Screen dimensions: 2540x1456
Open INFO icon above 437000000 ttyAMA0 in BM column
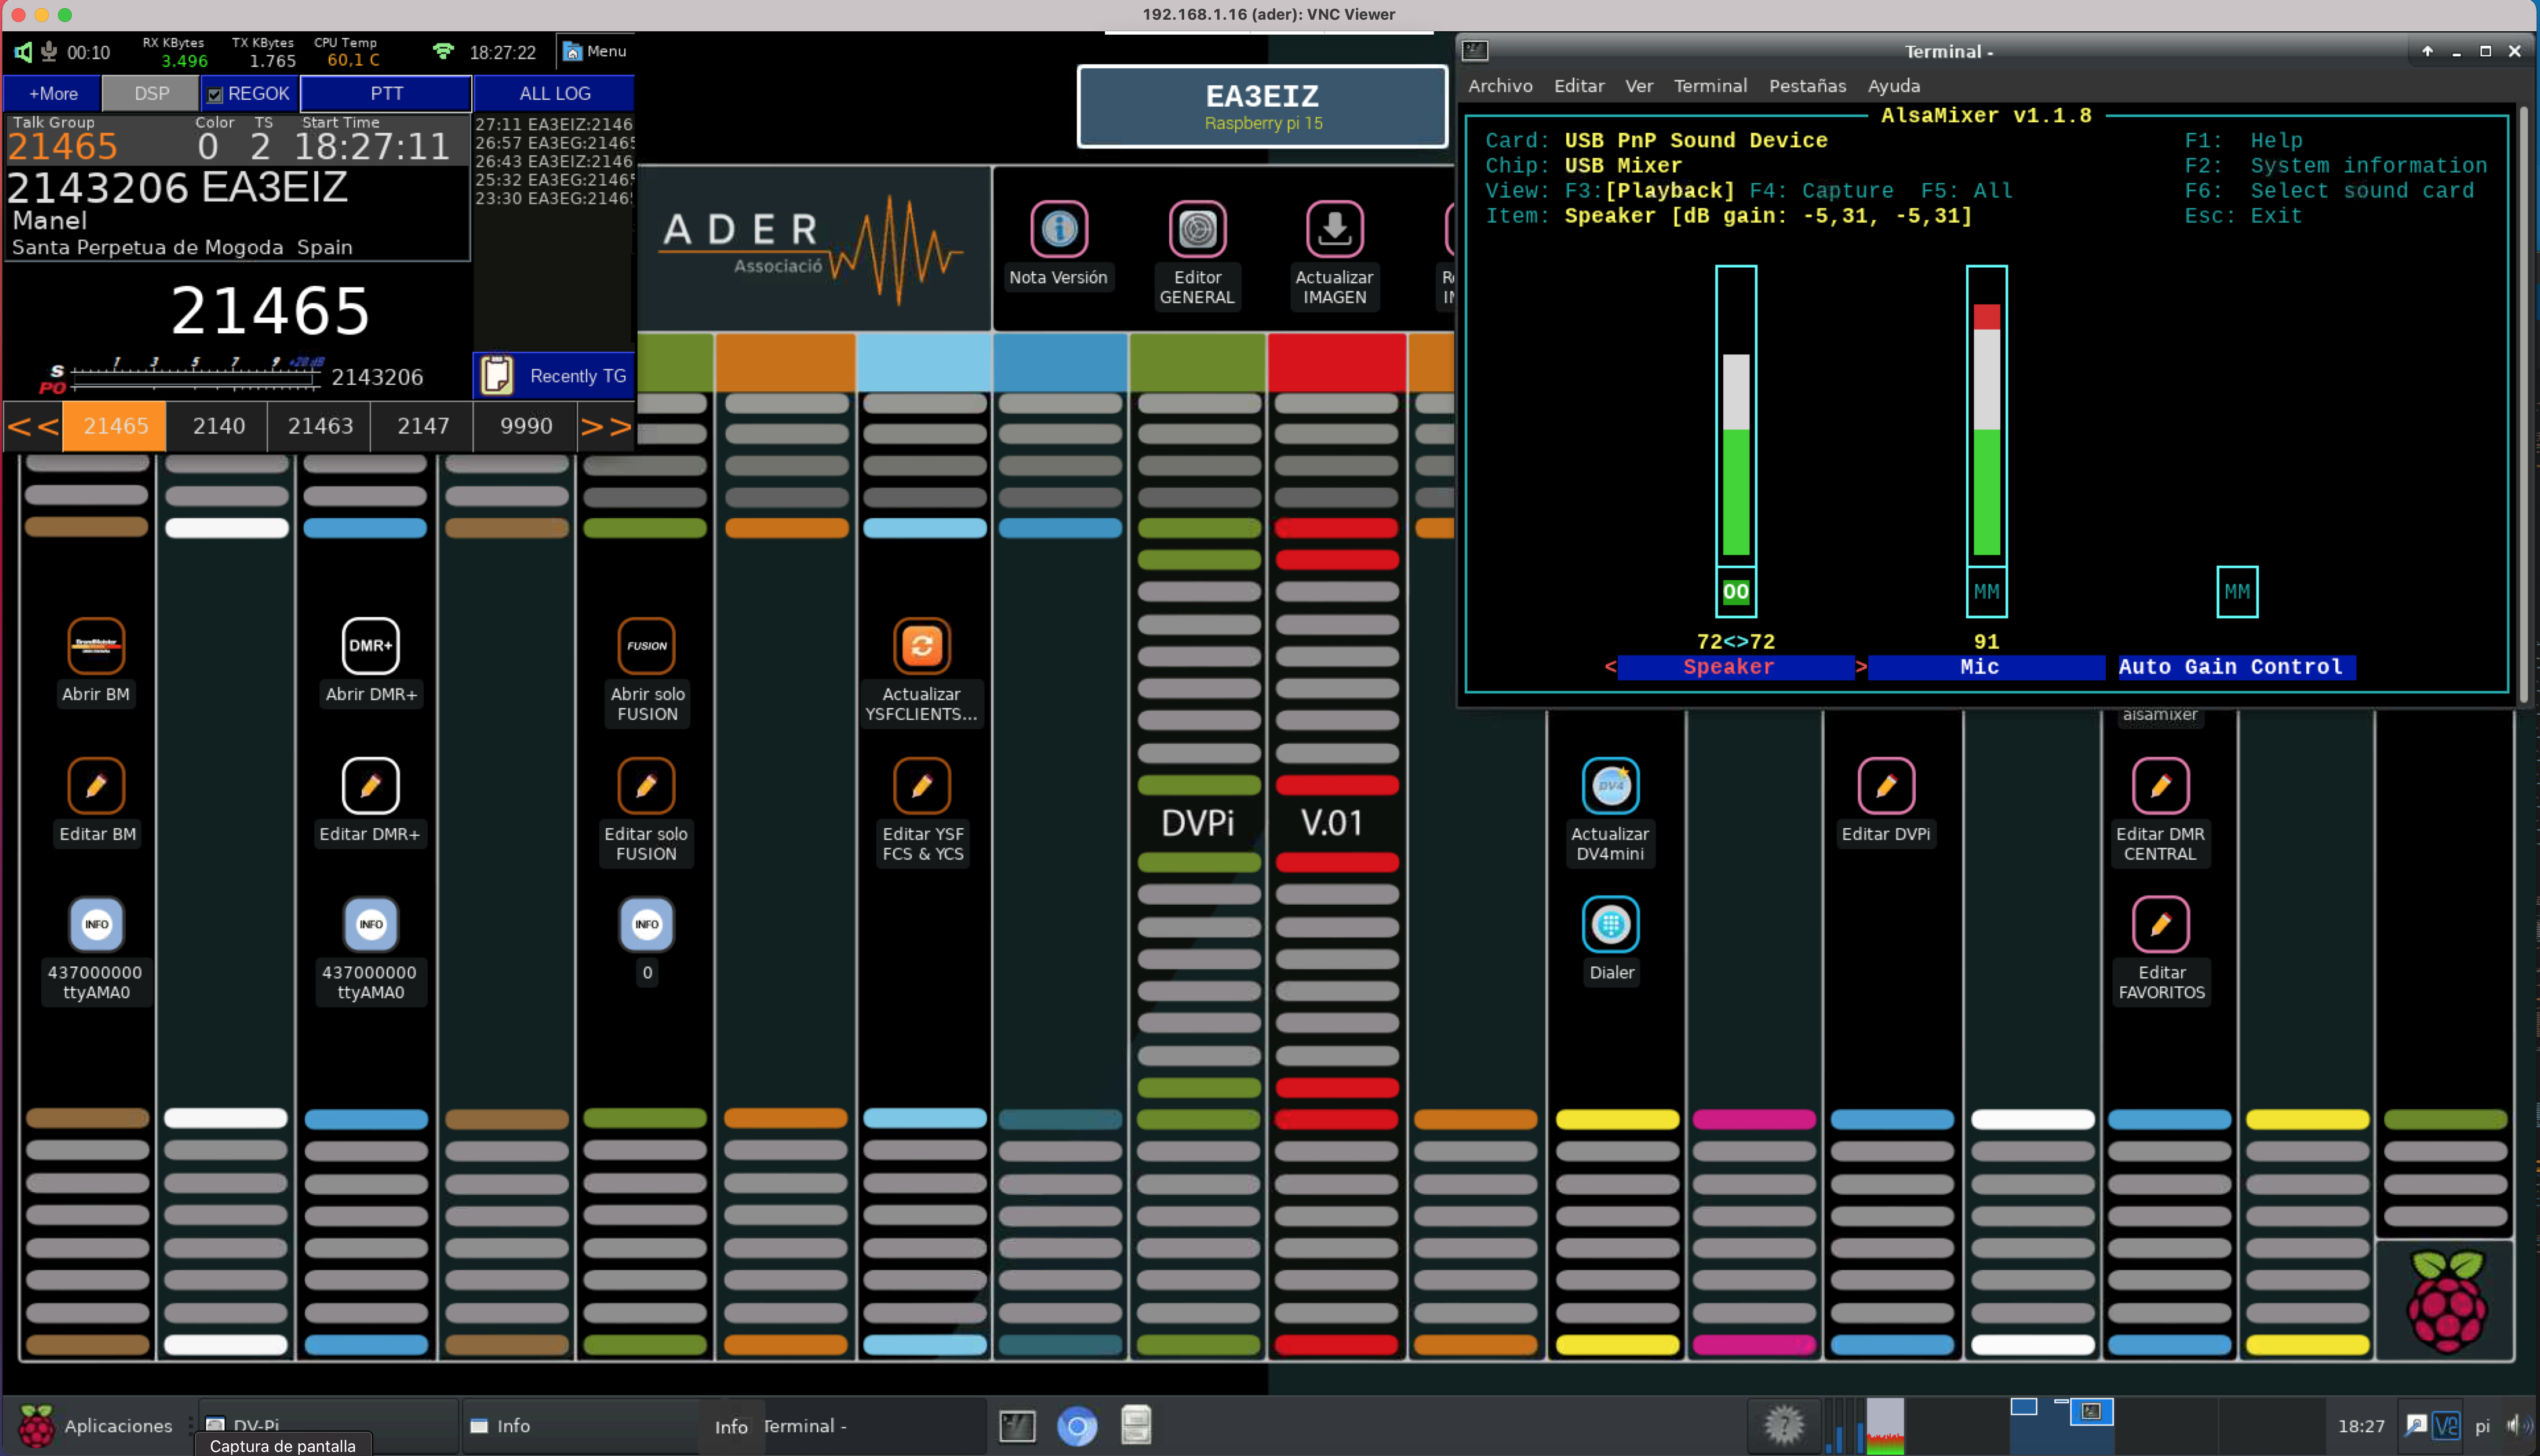(x=96, y=924)
